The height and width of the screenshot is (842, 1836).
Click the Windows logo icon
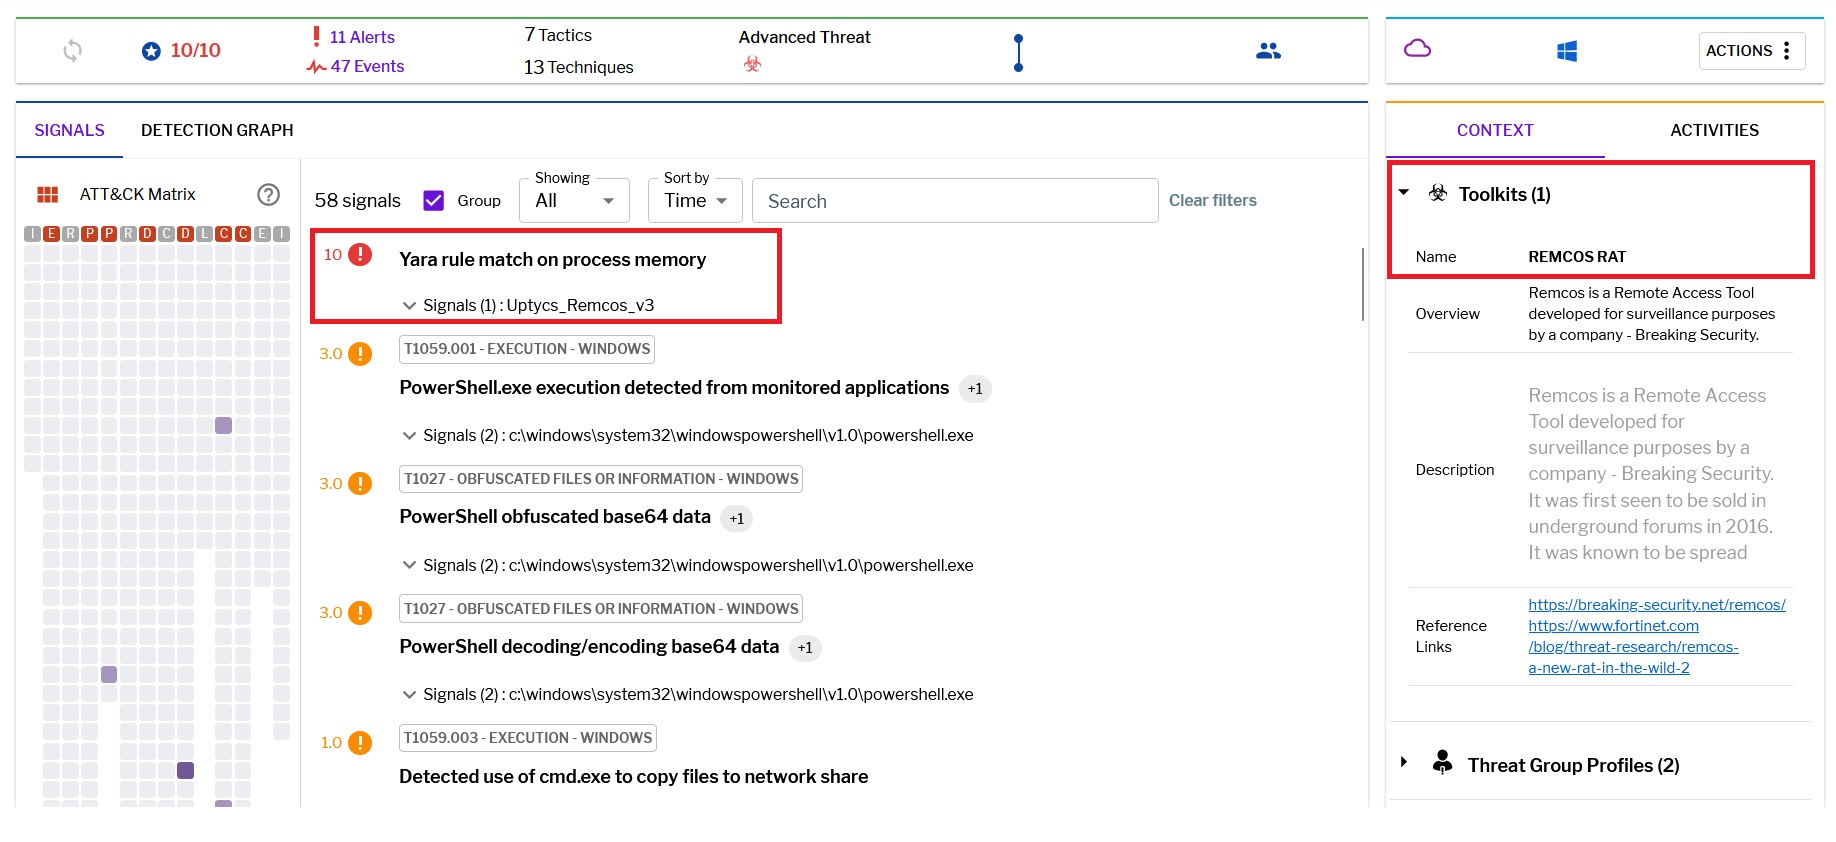(1566, 51)
